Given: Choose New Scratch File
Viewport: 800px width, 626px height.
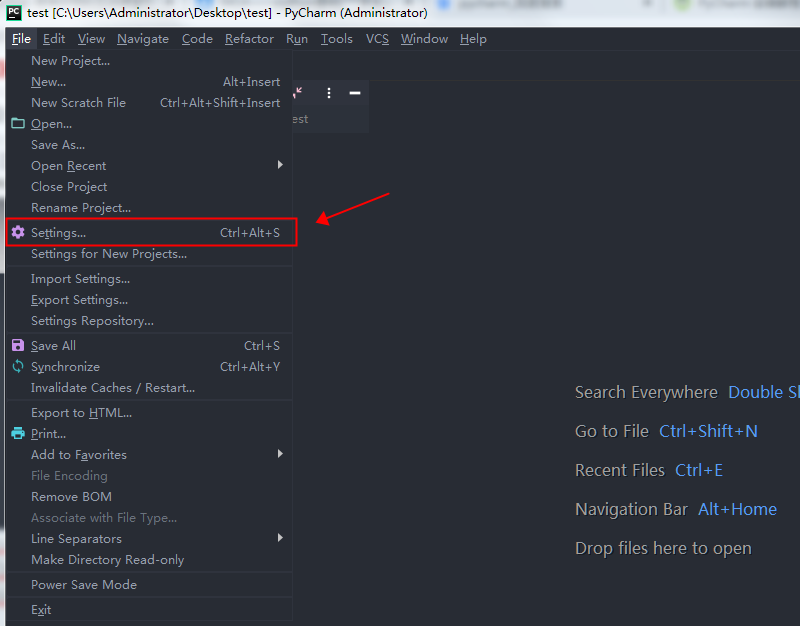Looking at the screenshot, I should [x=149, y=103].
